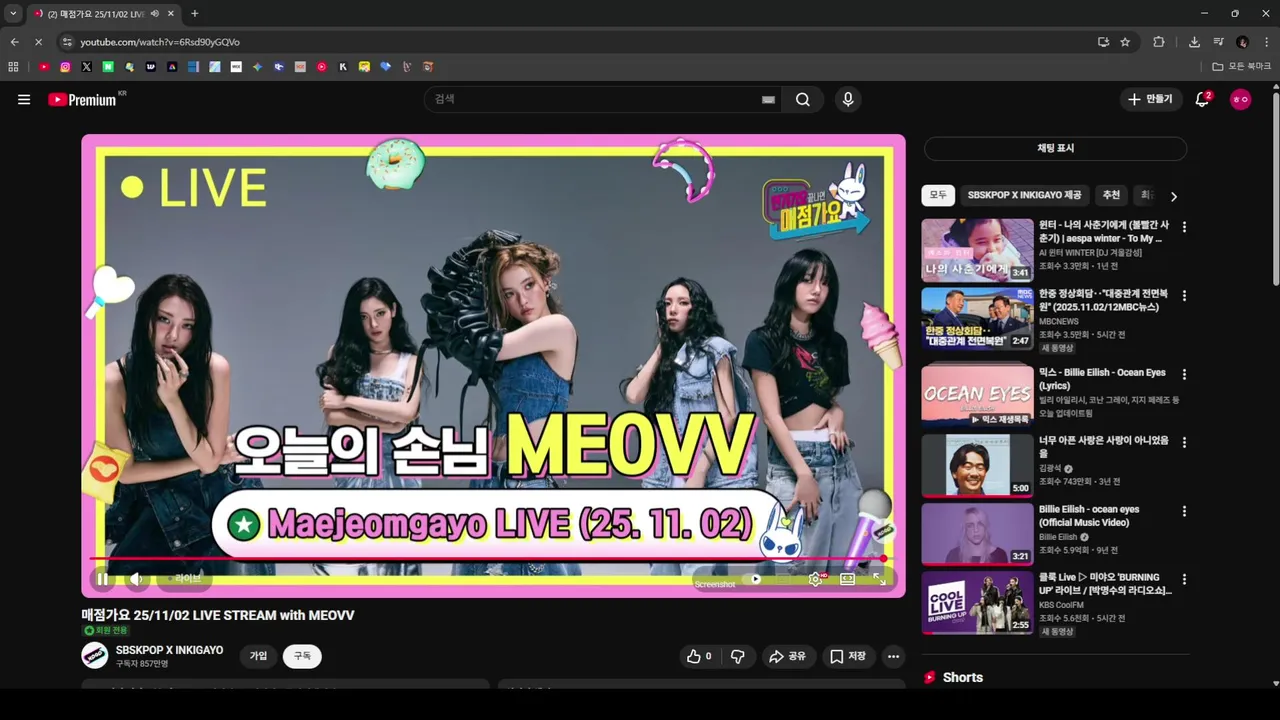The height and width of the screenshot is (720, 1280).
Task: Open media control icon in Chrome toolbar
Action: coord(1218,42)
